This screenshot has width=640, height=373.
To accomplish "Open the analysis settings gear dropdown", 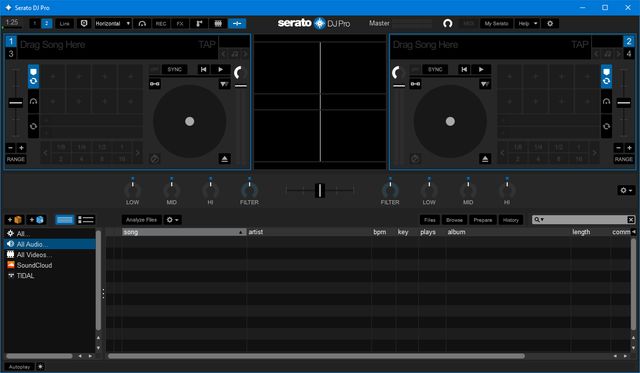I will (x=172, y=220).
